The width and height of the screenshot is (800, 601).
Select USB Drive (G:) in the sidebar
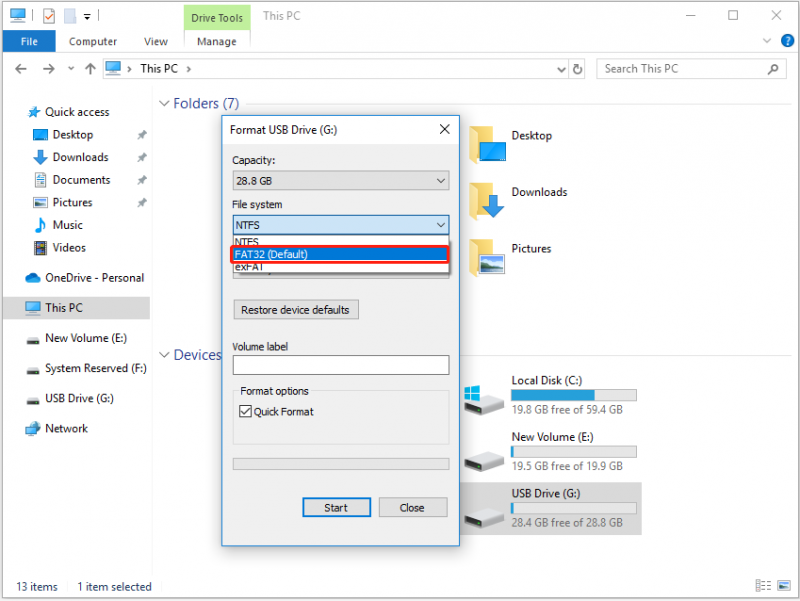click(79, 398)
